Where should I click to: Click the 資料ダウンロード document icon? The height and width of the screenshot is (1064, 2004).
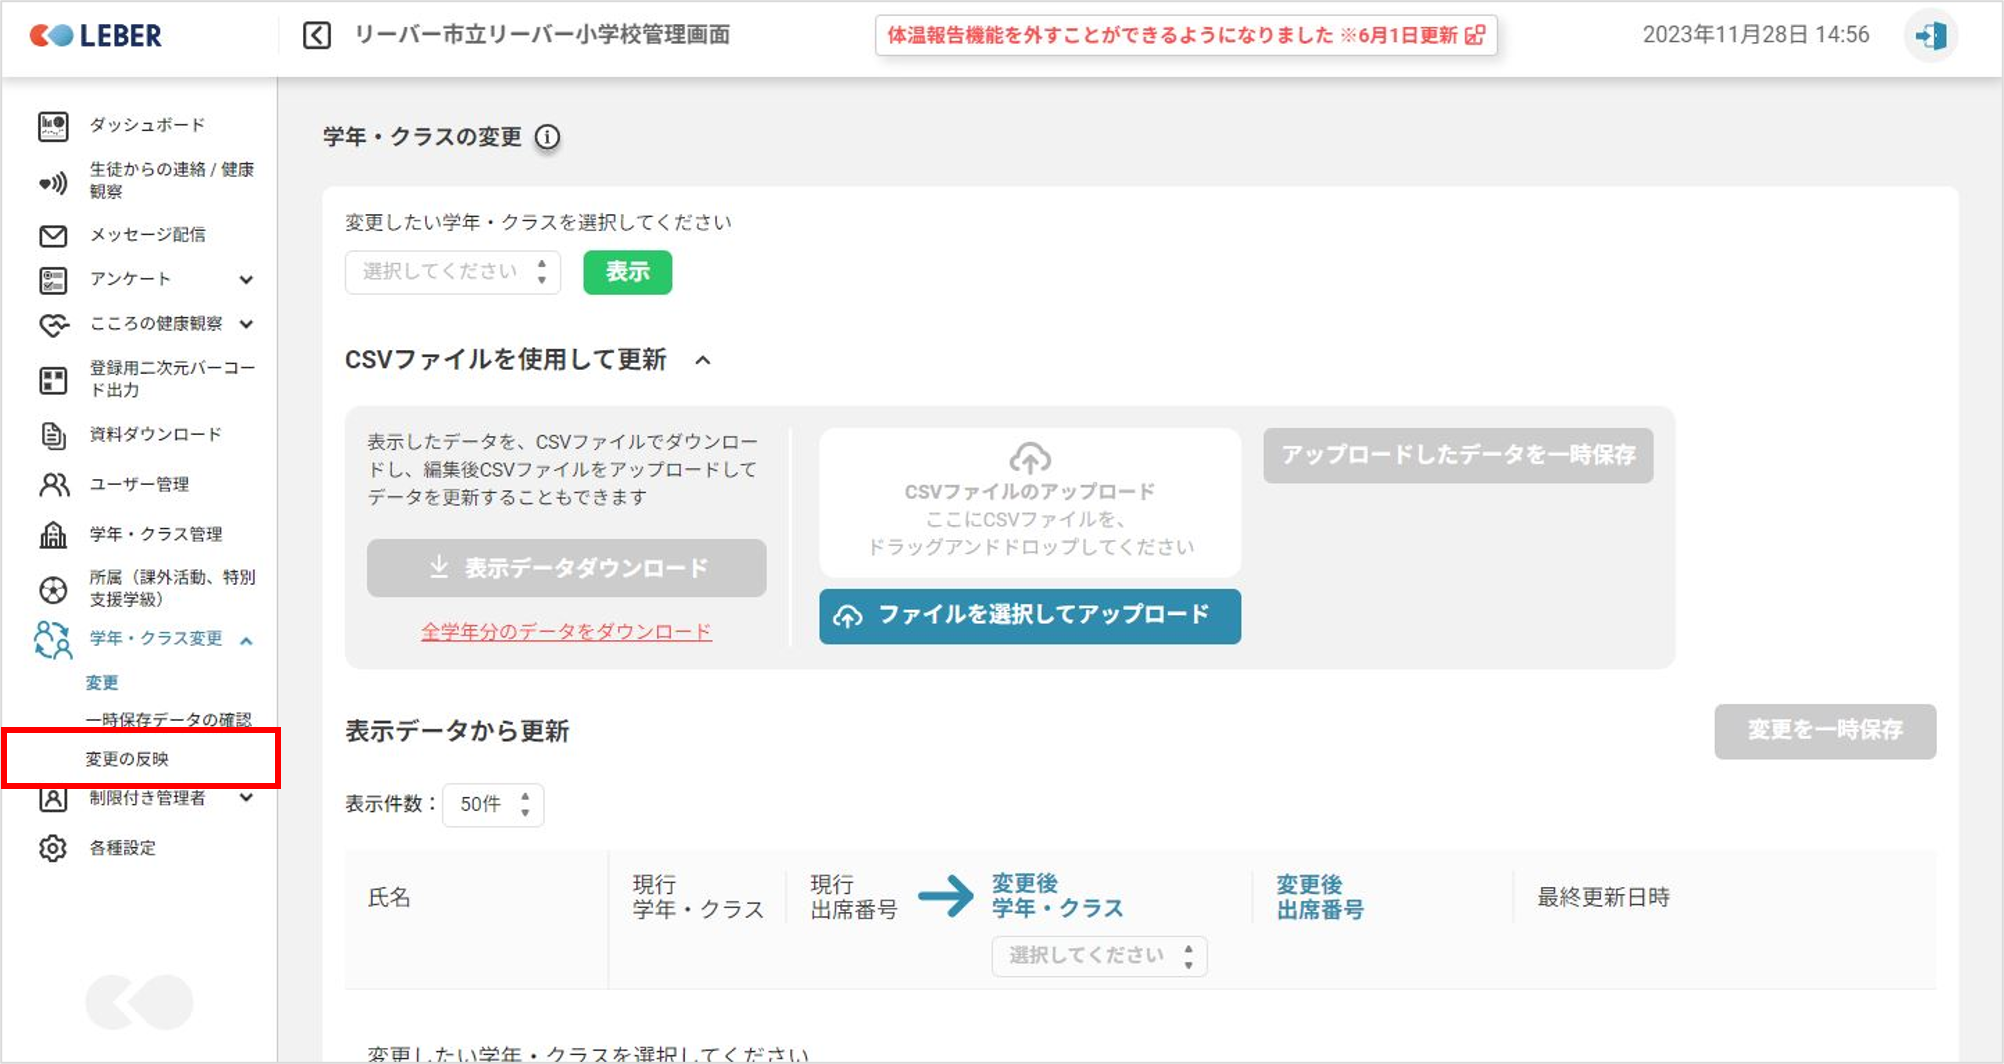pos(53,435)
